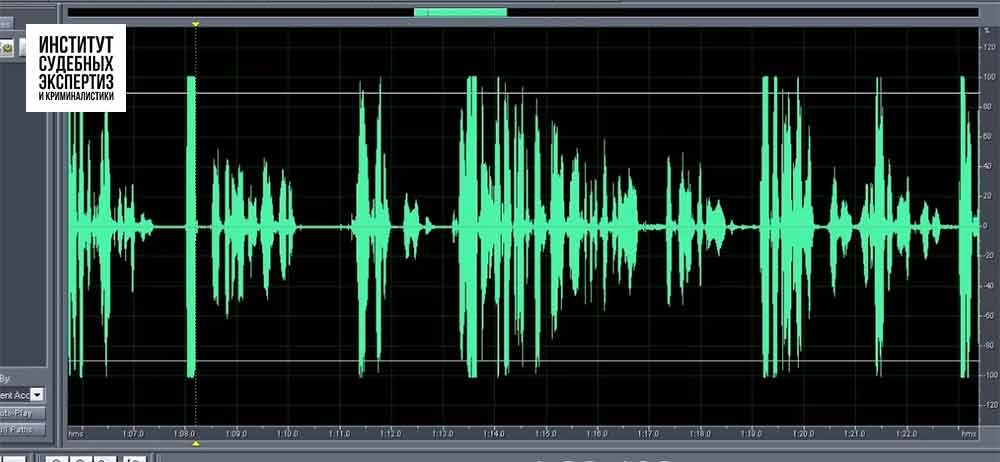The width and height of the screenshot is (1000, 462).
Task: Click the top yellow playback cursor marker
Action: [196, 23]
